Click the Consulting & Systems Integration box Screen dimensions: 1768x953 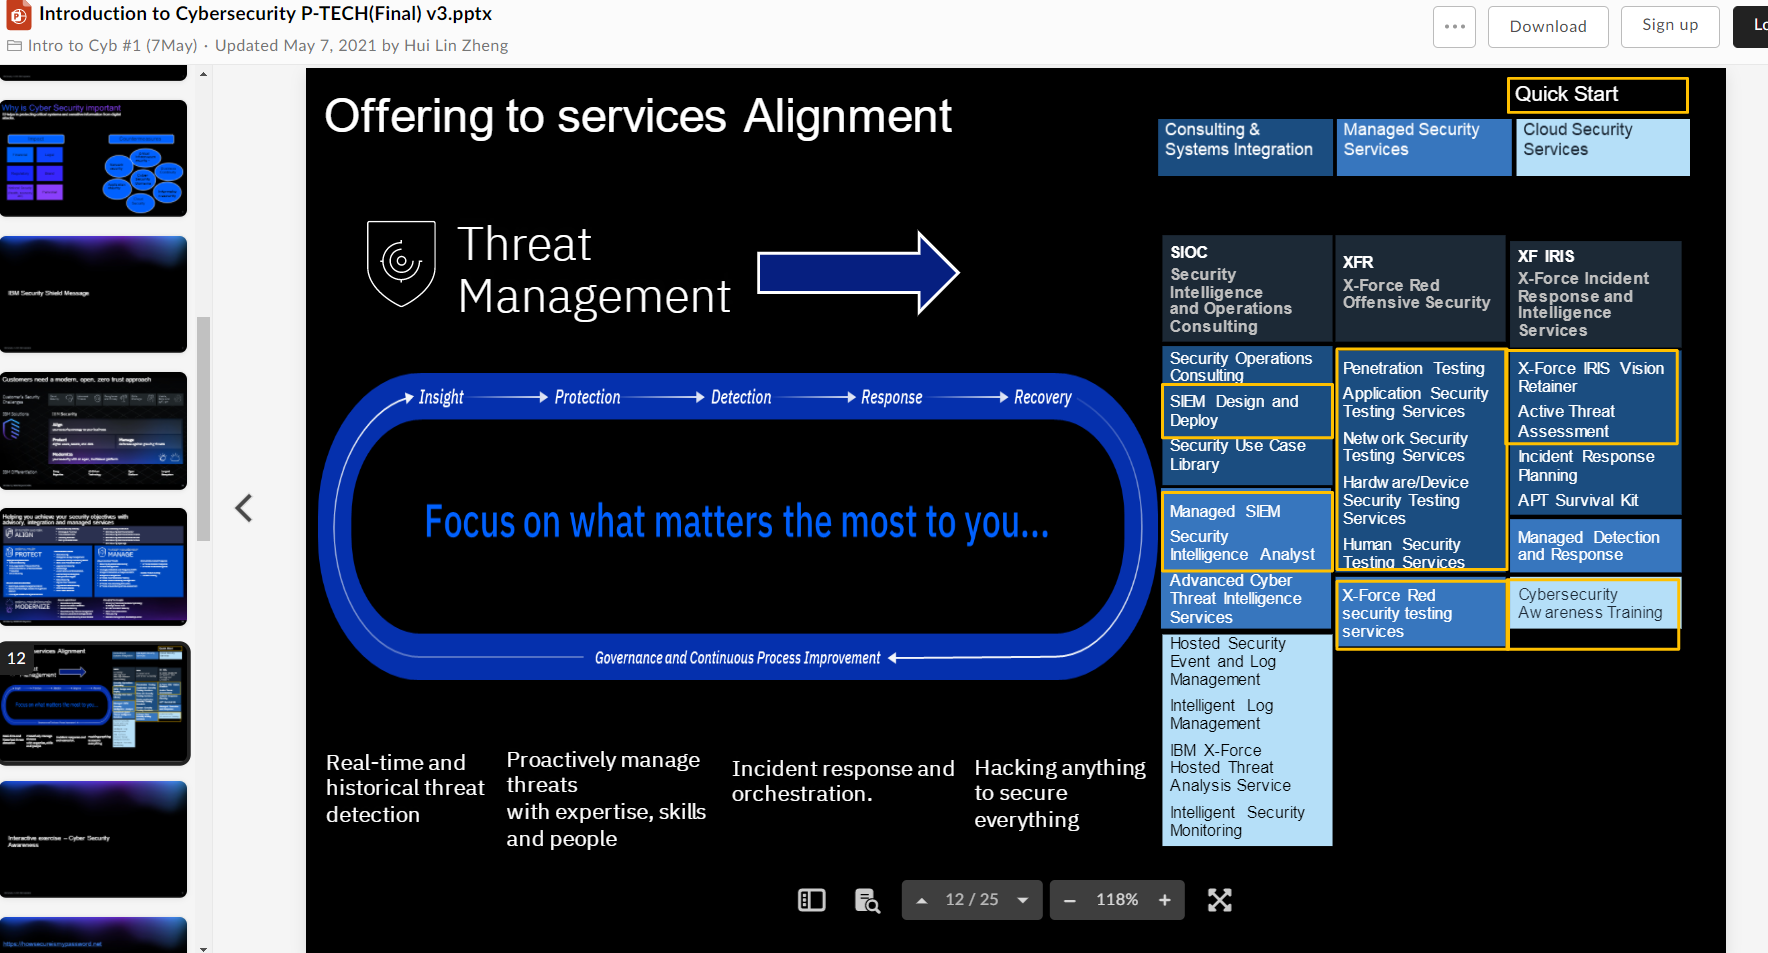(x=1245, y=147)
